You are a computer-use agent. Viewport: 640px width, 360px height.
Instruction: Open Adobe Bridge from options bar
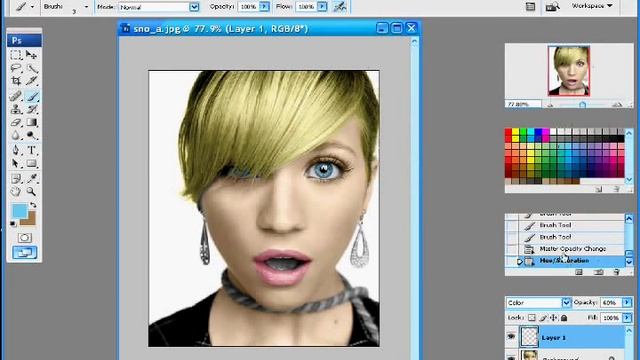(x=552, y=6)
